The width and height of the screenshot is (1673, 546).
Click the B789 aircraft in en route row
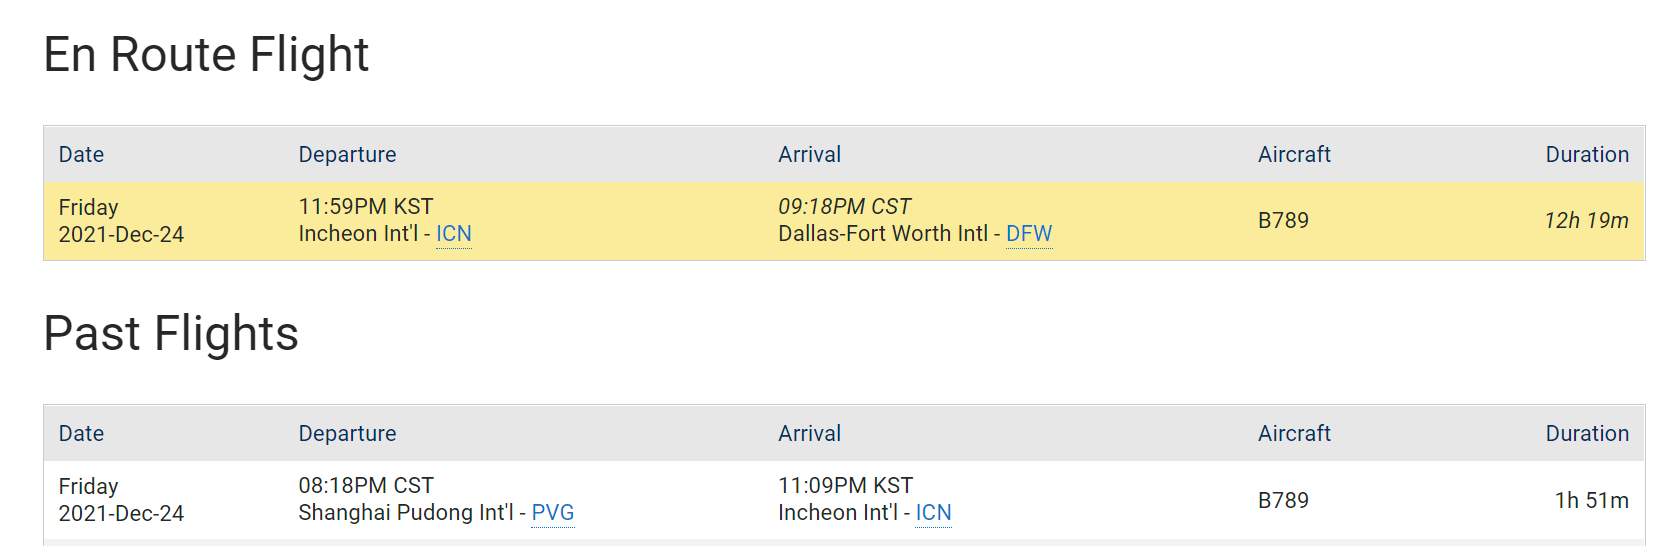(1283, 221)
